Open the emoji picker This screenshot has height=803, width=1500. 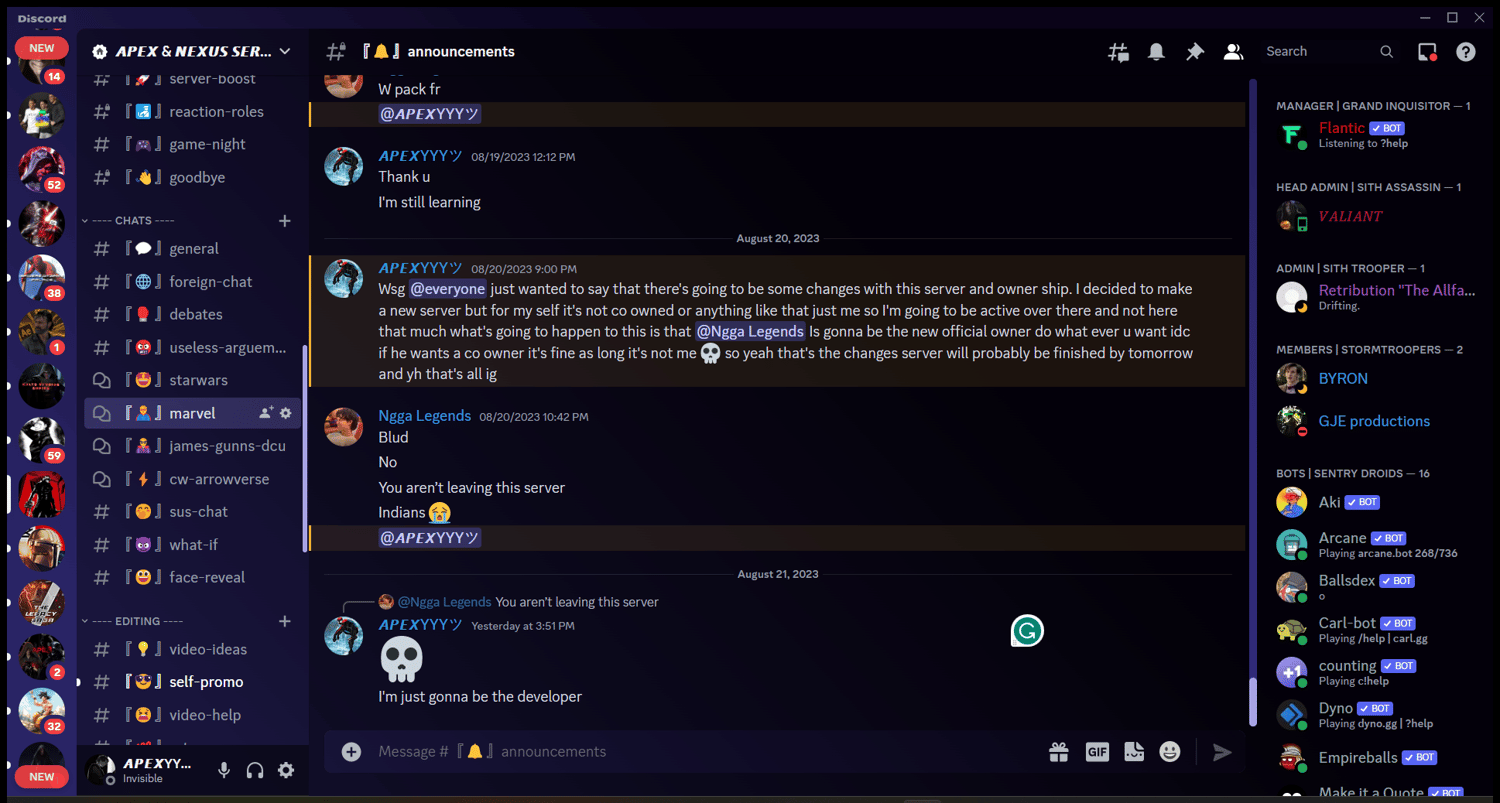coord(1170,752)
